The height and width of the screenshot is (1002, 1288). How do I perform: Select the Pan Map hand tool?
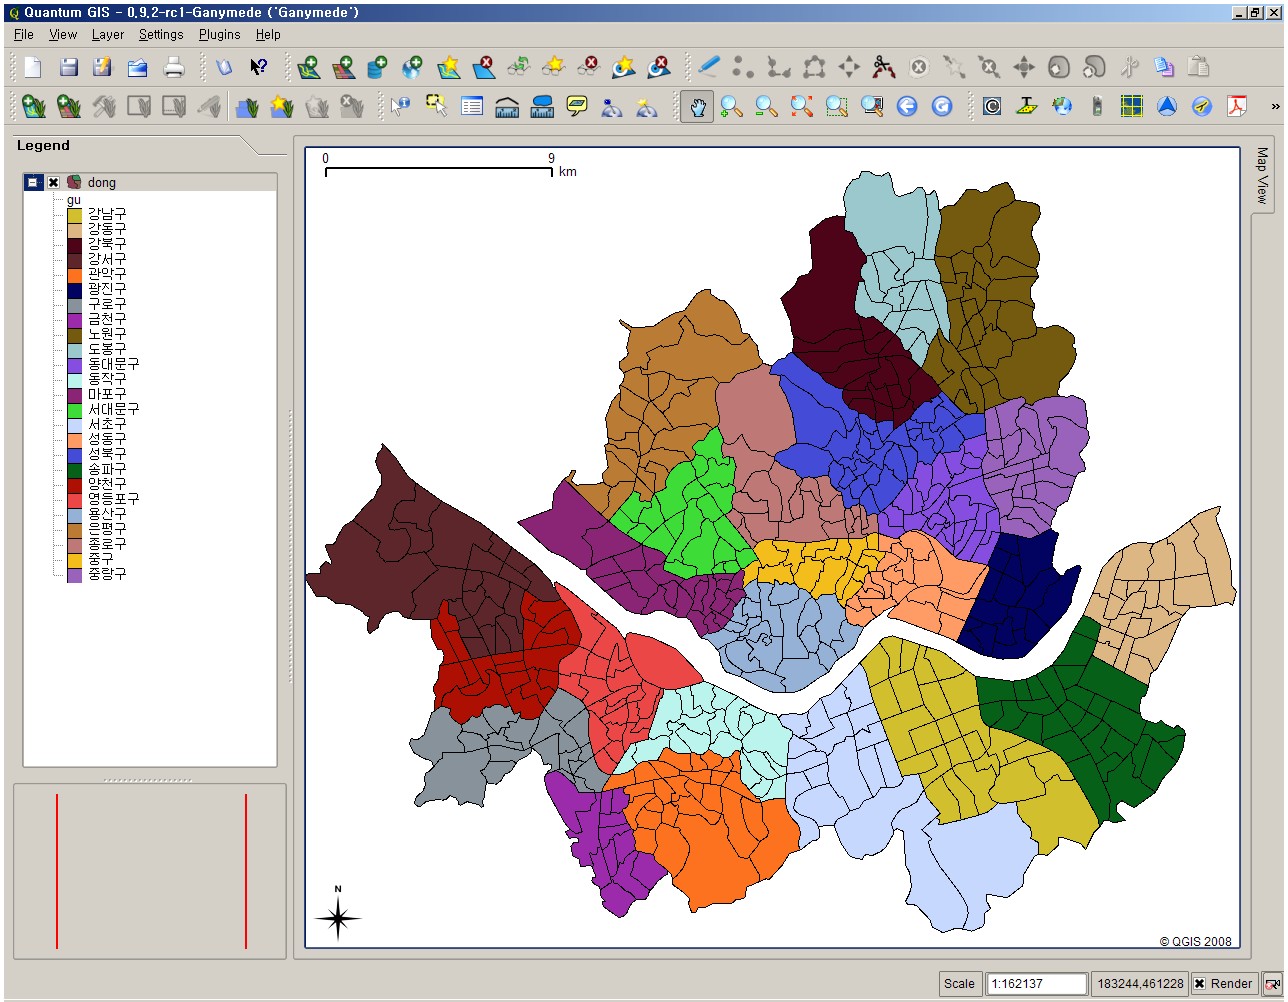[x=697, y=106]
